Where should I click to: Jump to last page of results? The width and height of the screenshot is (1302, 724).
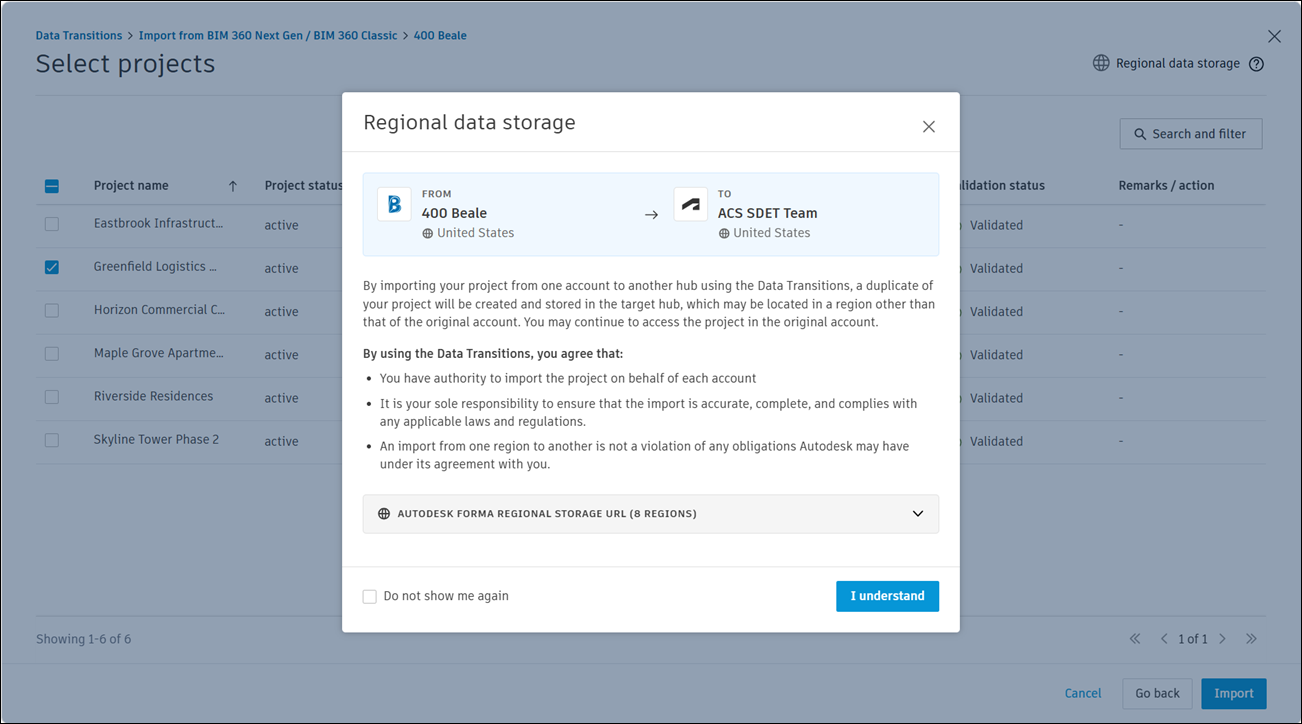tap(1251, 639)
